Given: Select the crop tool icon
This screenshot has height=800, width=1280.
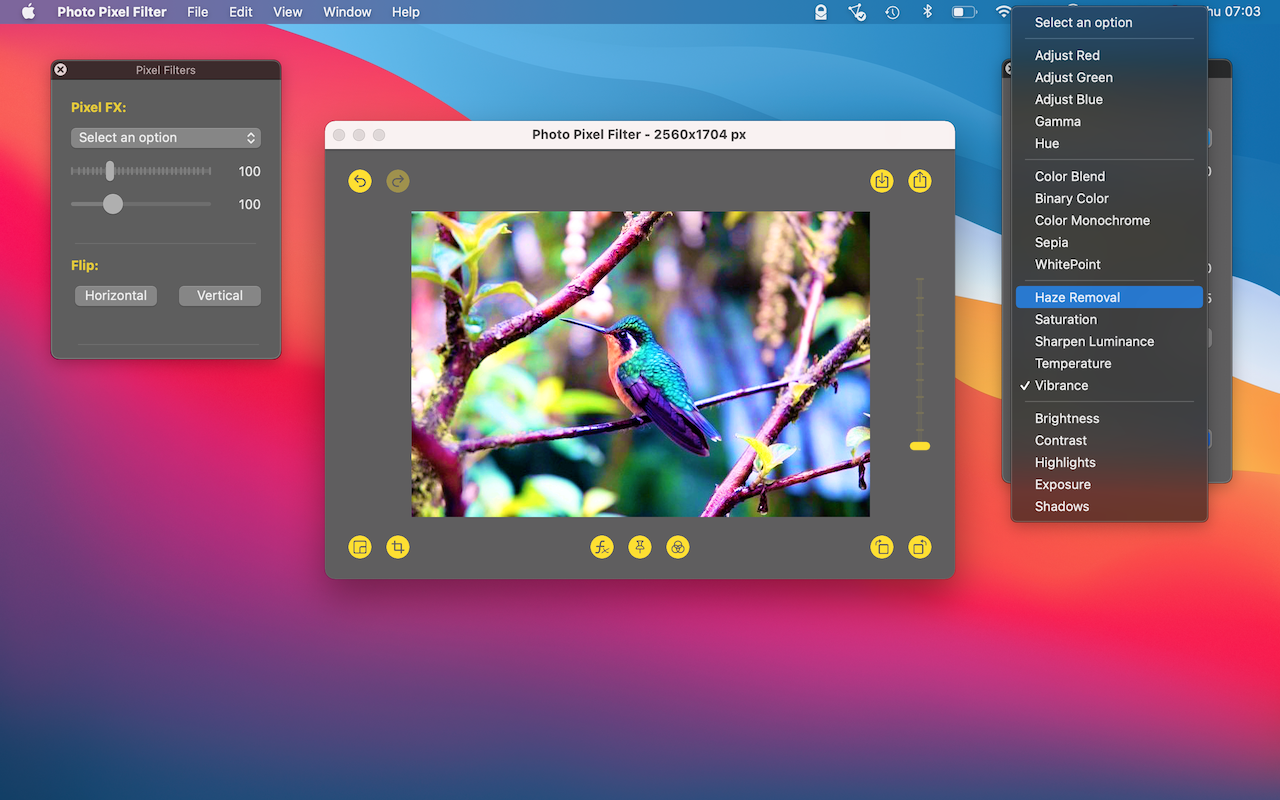Looking at the screenshot, I should (398, 547).
